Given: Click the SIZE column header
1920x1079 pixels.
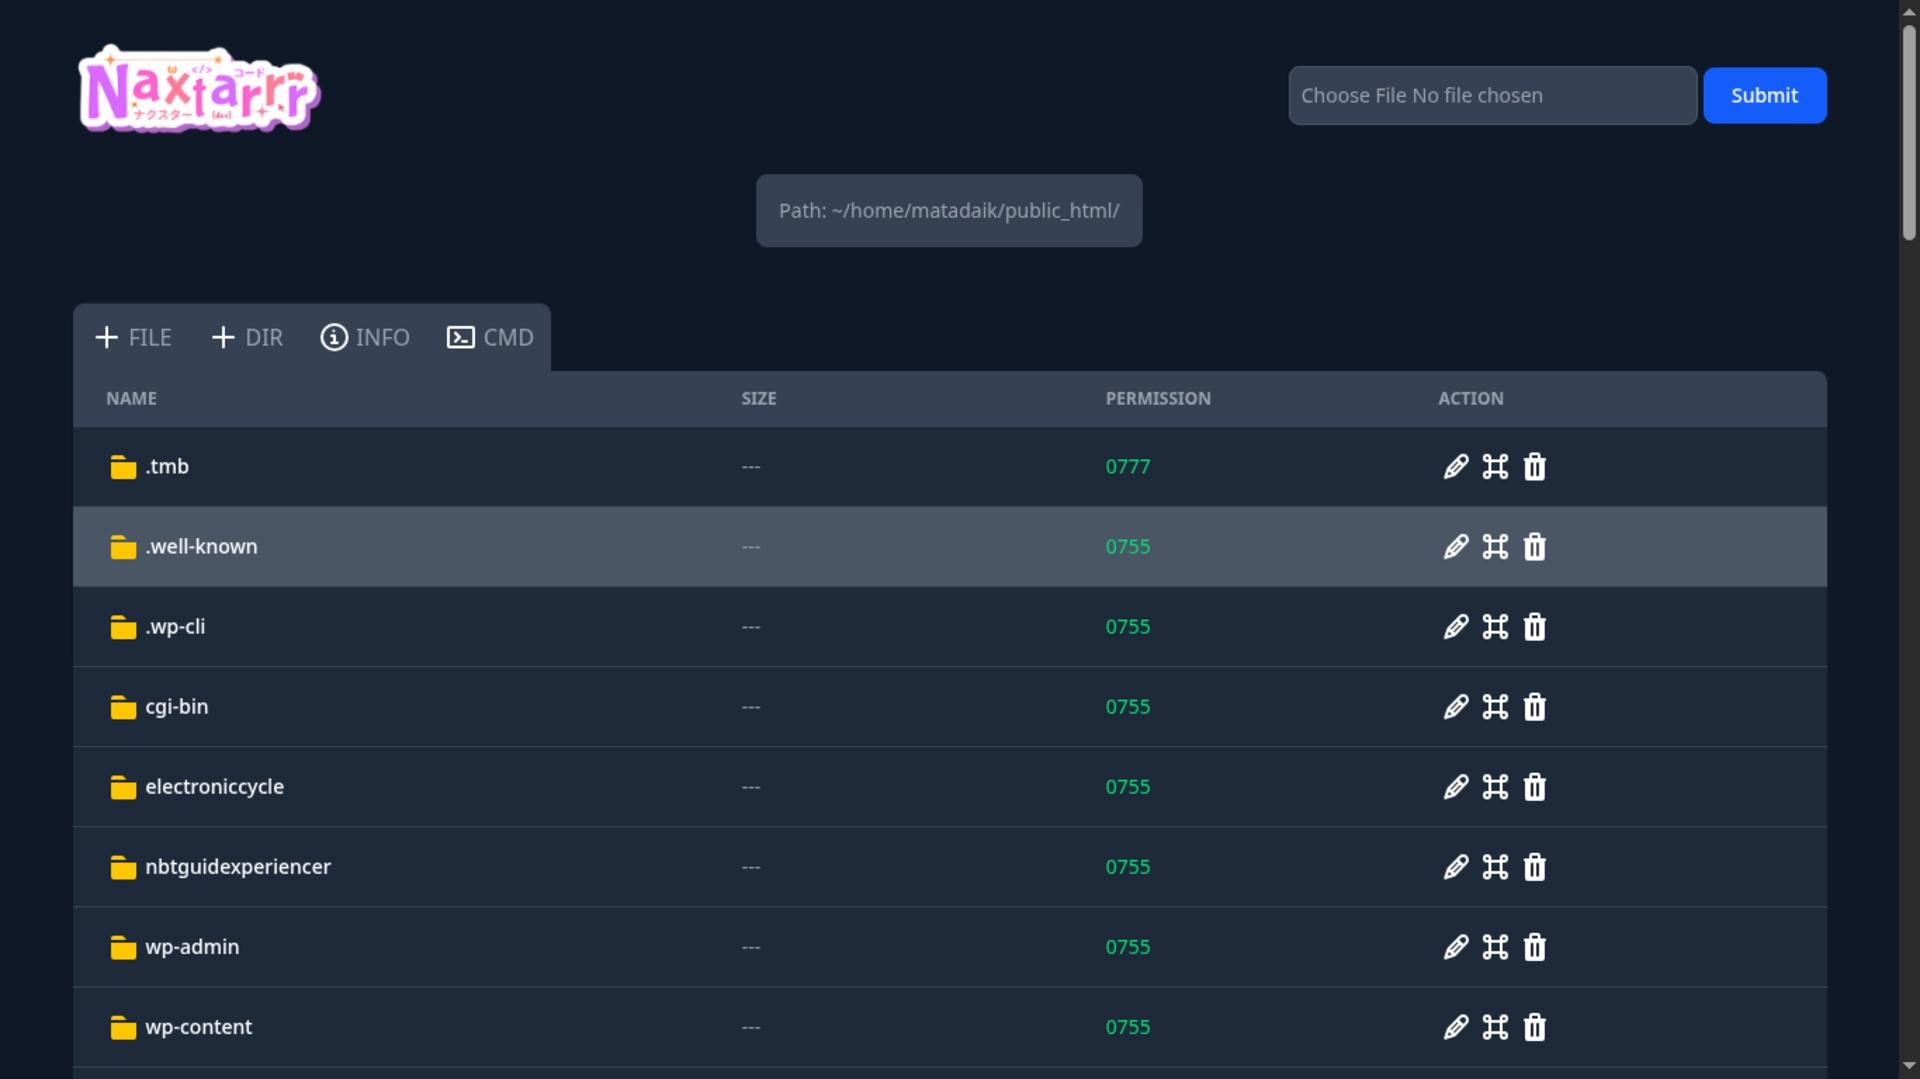Looking at the screenshot, I should (x=758, y=399).
